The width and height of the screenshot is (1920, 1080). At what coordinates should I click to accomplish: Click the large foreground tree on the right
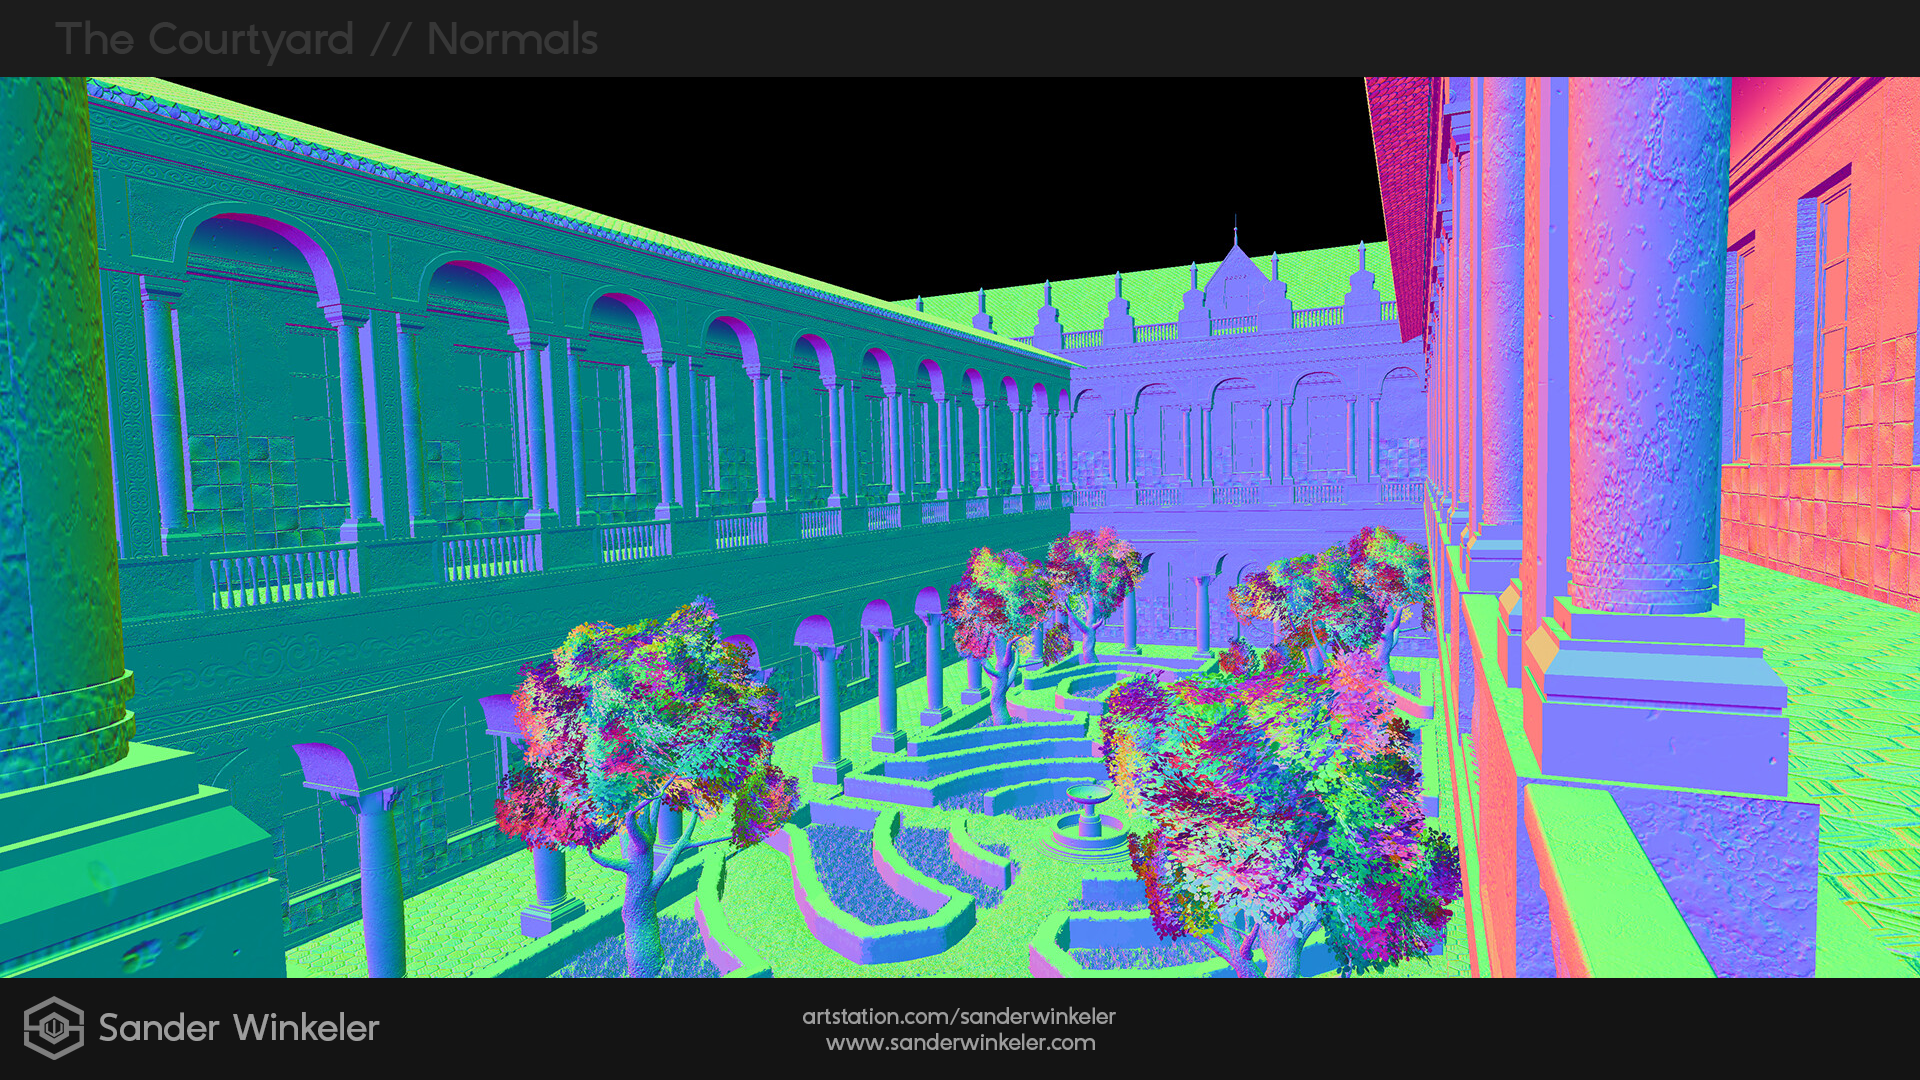[x=1280, y=800]
